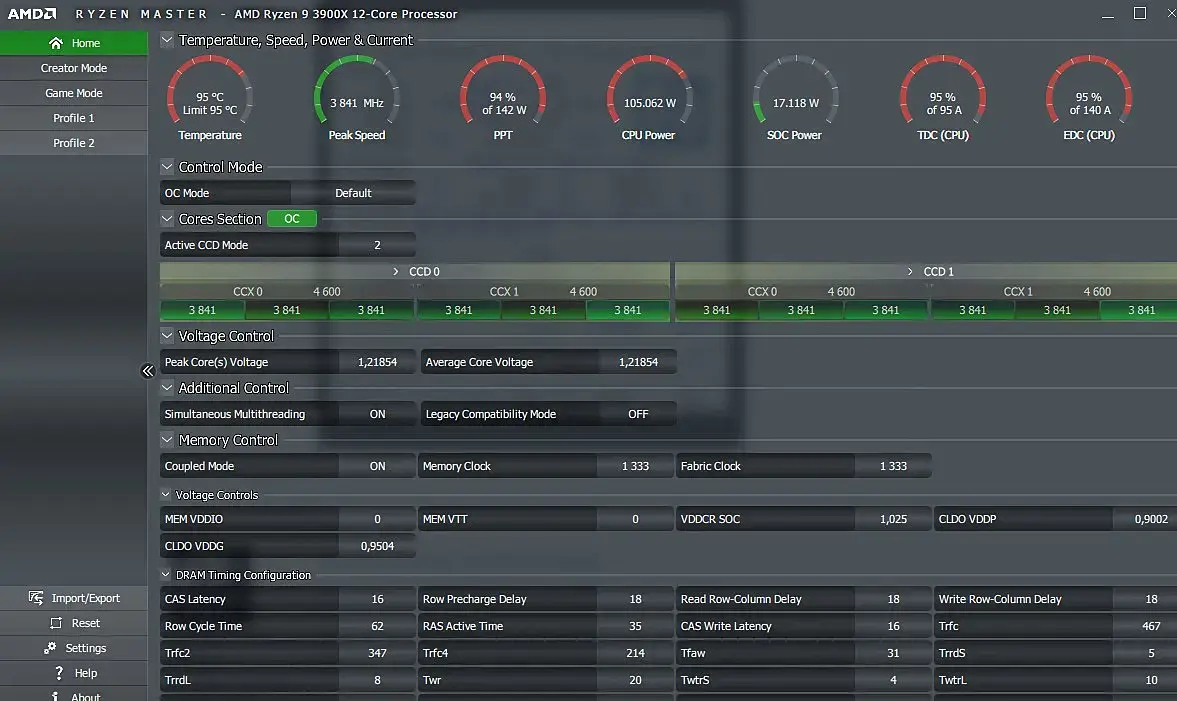Click the AMD logo

(x=32, y=14)
